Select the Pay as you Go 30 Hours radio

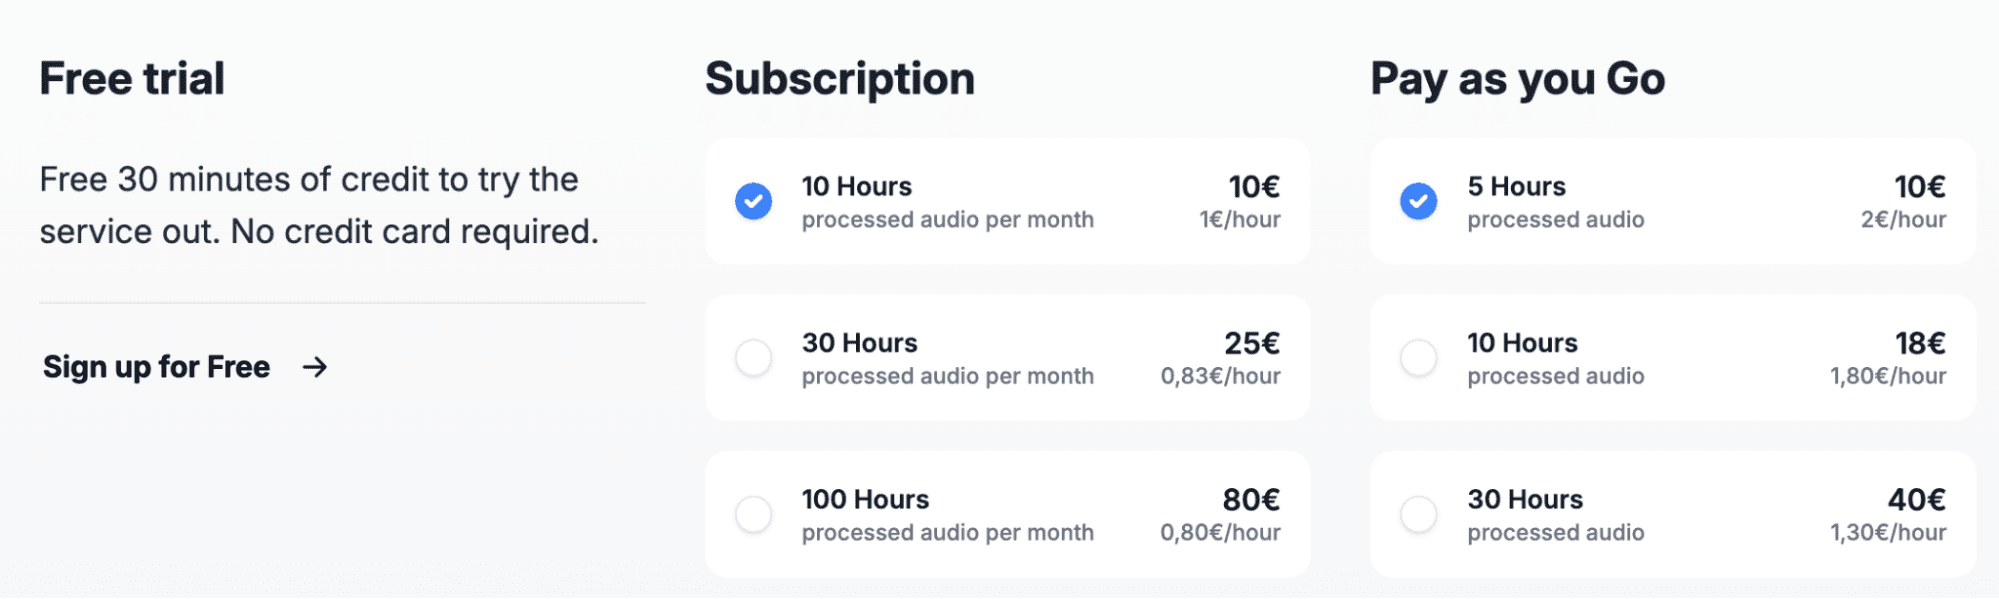(1418, 514)
